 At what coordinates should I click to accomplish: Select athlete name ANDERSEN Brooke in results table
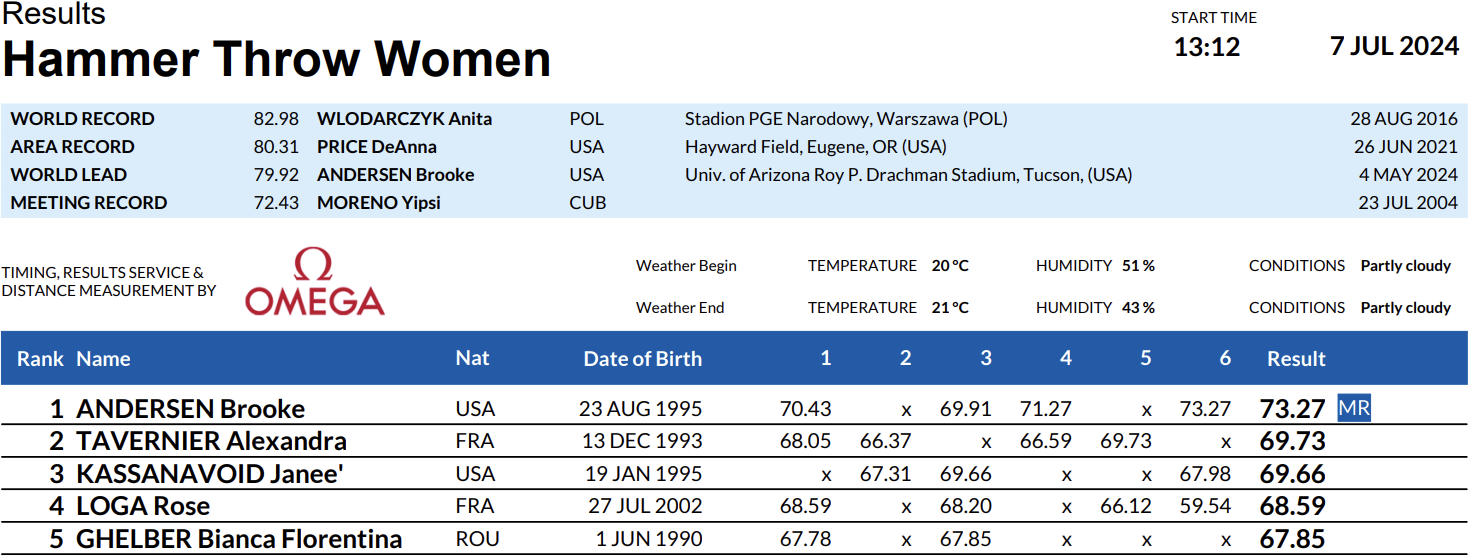click(x=190, y=409)
